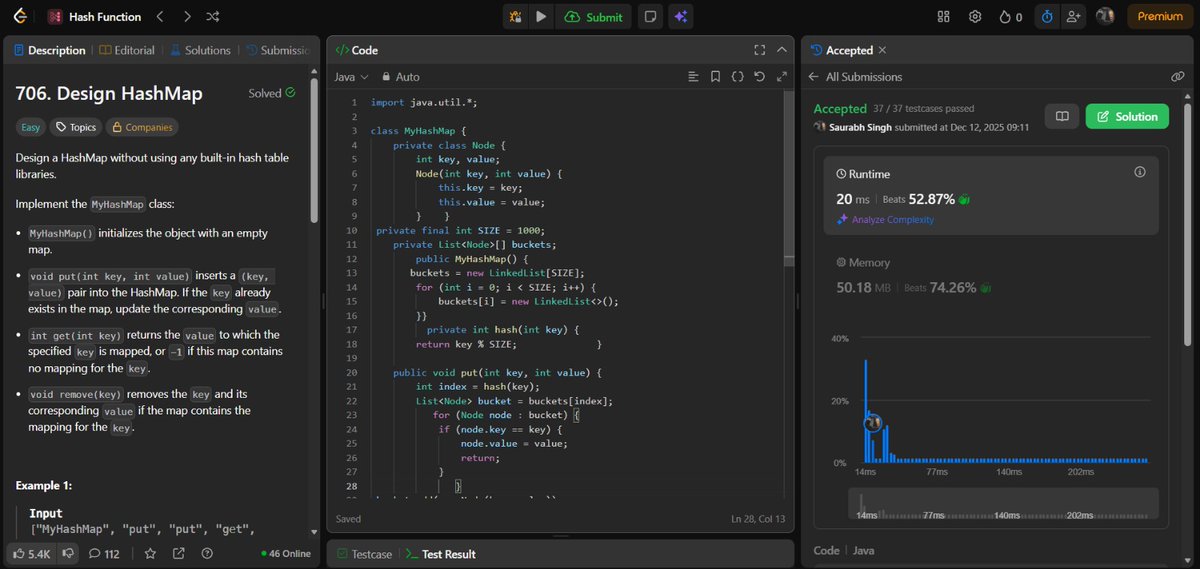1200x569 pixels.
Task: Click the streak flame counter
Action: coord(1011,16)
